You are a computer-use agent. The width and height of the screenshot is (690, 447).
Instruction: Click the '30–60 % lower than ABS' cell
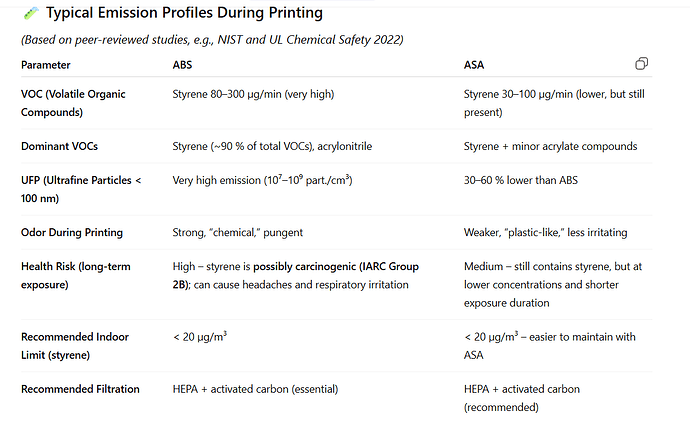tap(521, 180)
